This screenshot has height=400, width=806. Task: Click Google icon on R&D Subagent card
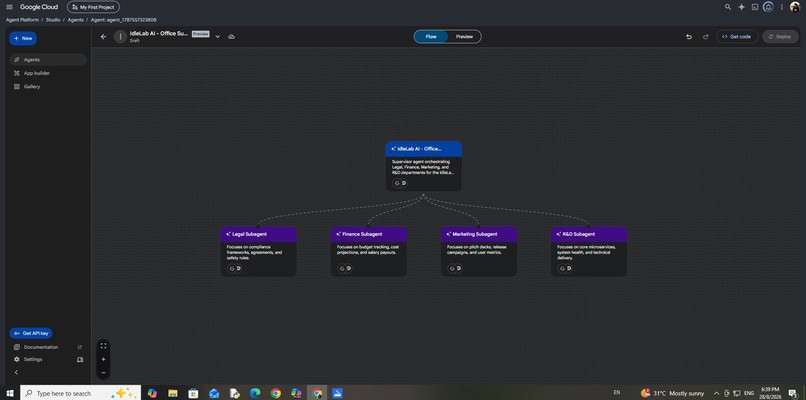(x=562, y=268)
